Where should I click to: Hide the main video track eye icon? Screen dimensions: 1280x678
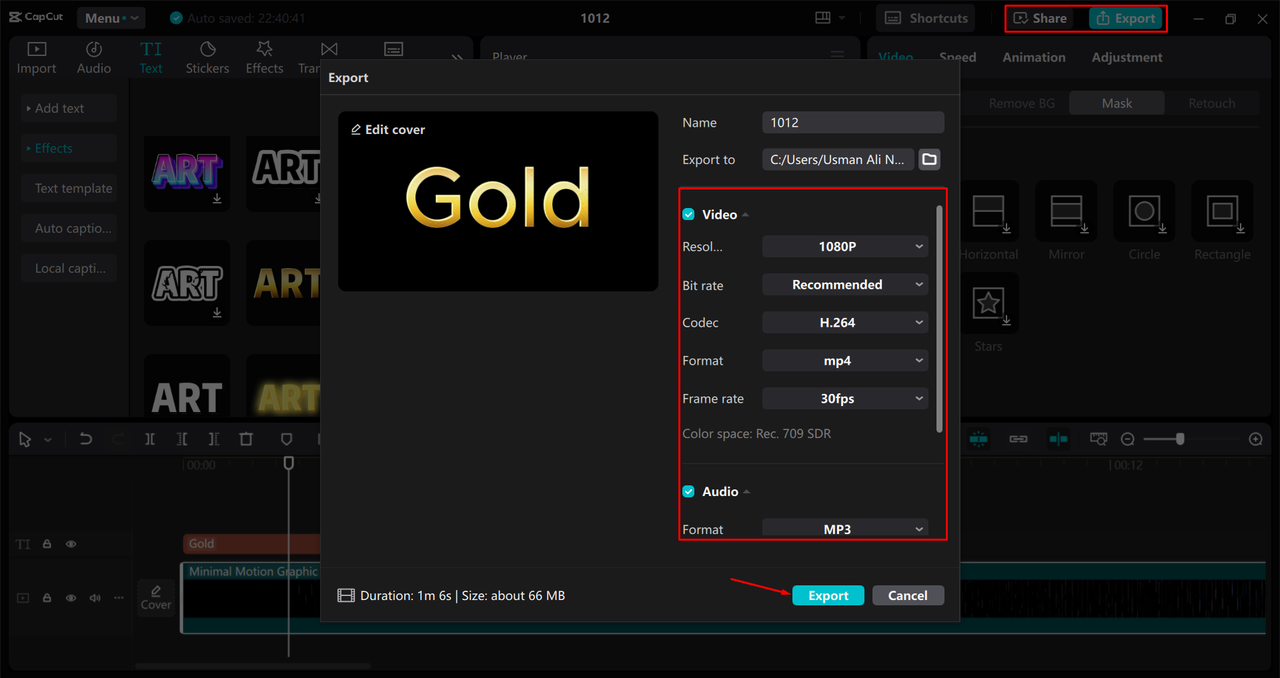(71, 598)
